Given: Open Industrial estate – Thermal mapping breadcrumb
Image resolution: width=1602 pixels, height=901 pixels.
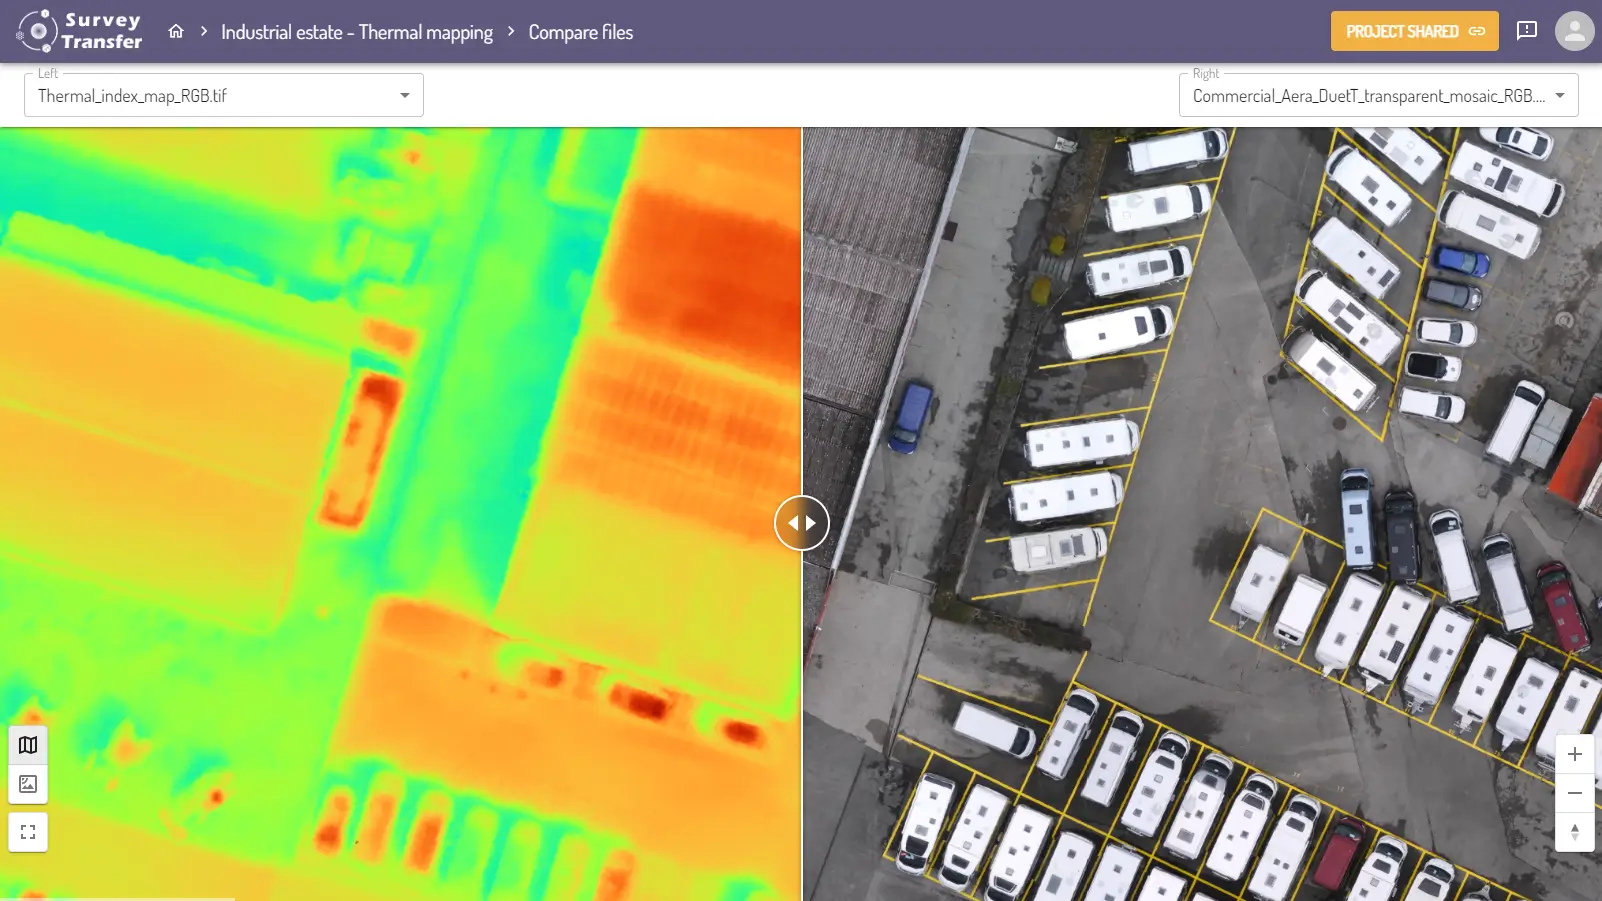Looking at the screenshot, I should pyautogui.click(x=358, y=31).
